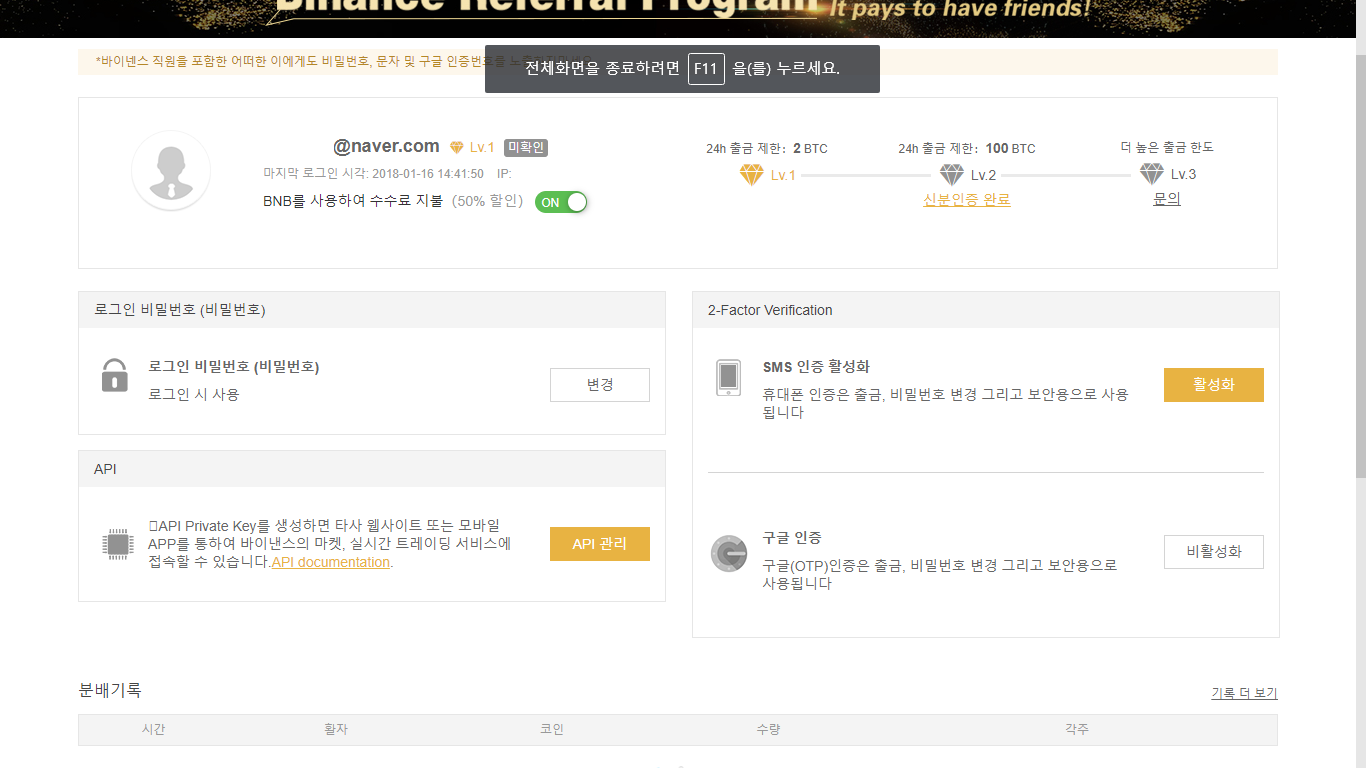Click the 미확인 unverified badge
The image size is (1366, 768).
coord(526,148)
